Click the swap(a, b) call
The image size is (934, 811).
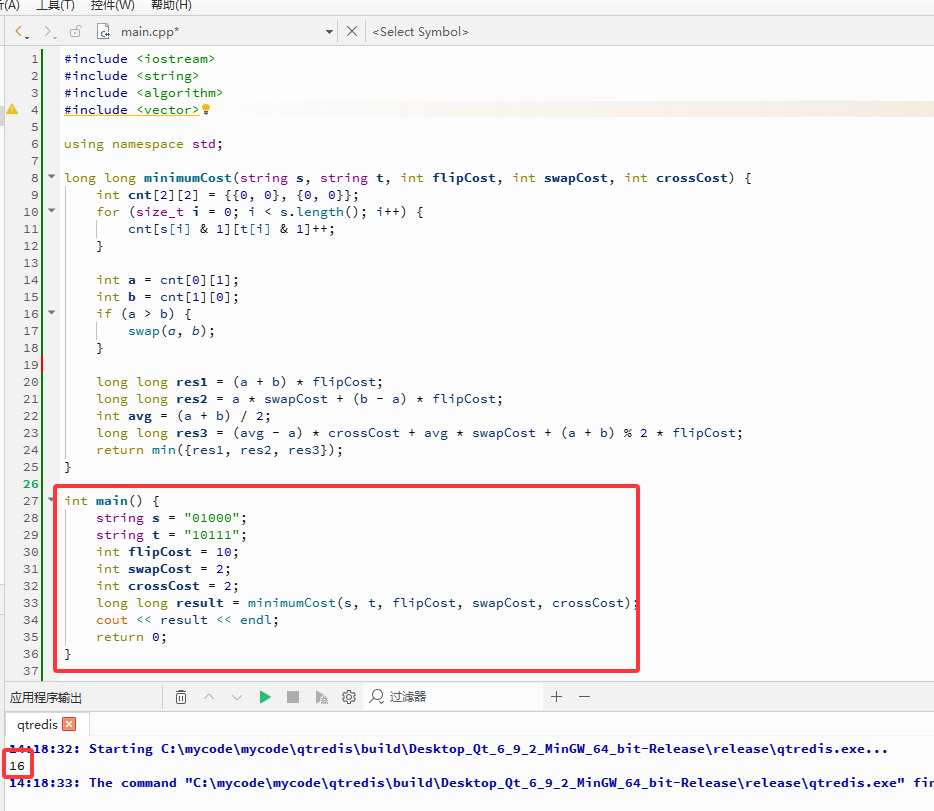(172, 331)
